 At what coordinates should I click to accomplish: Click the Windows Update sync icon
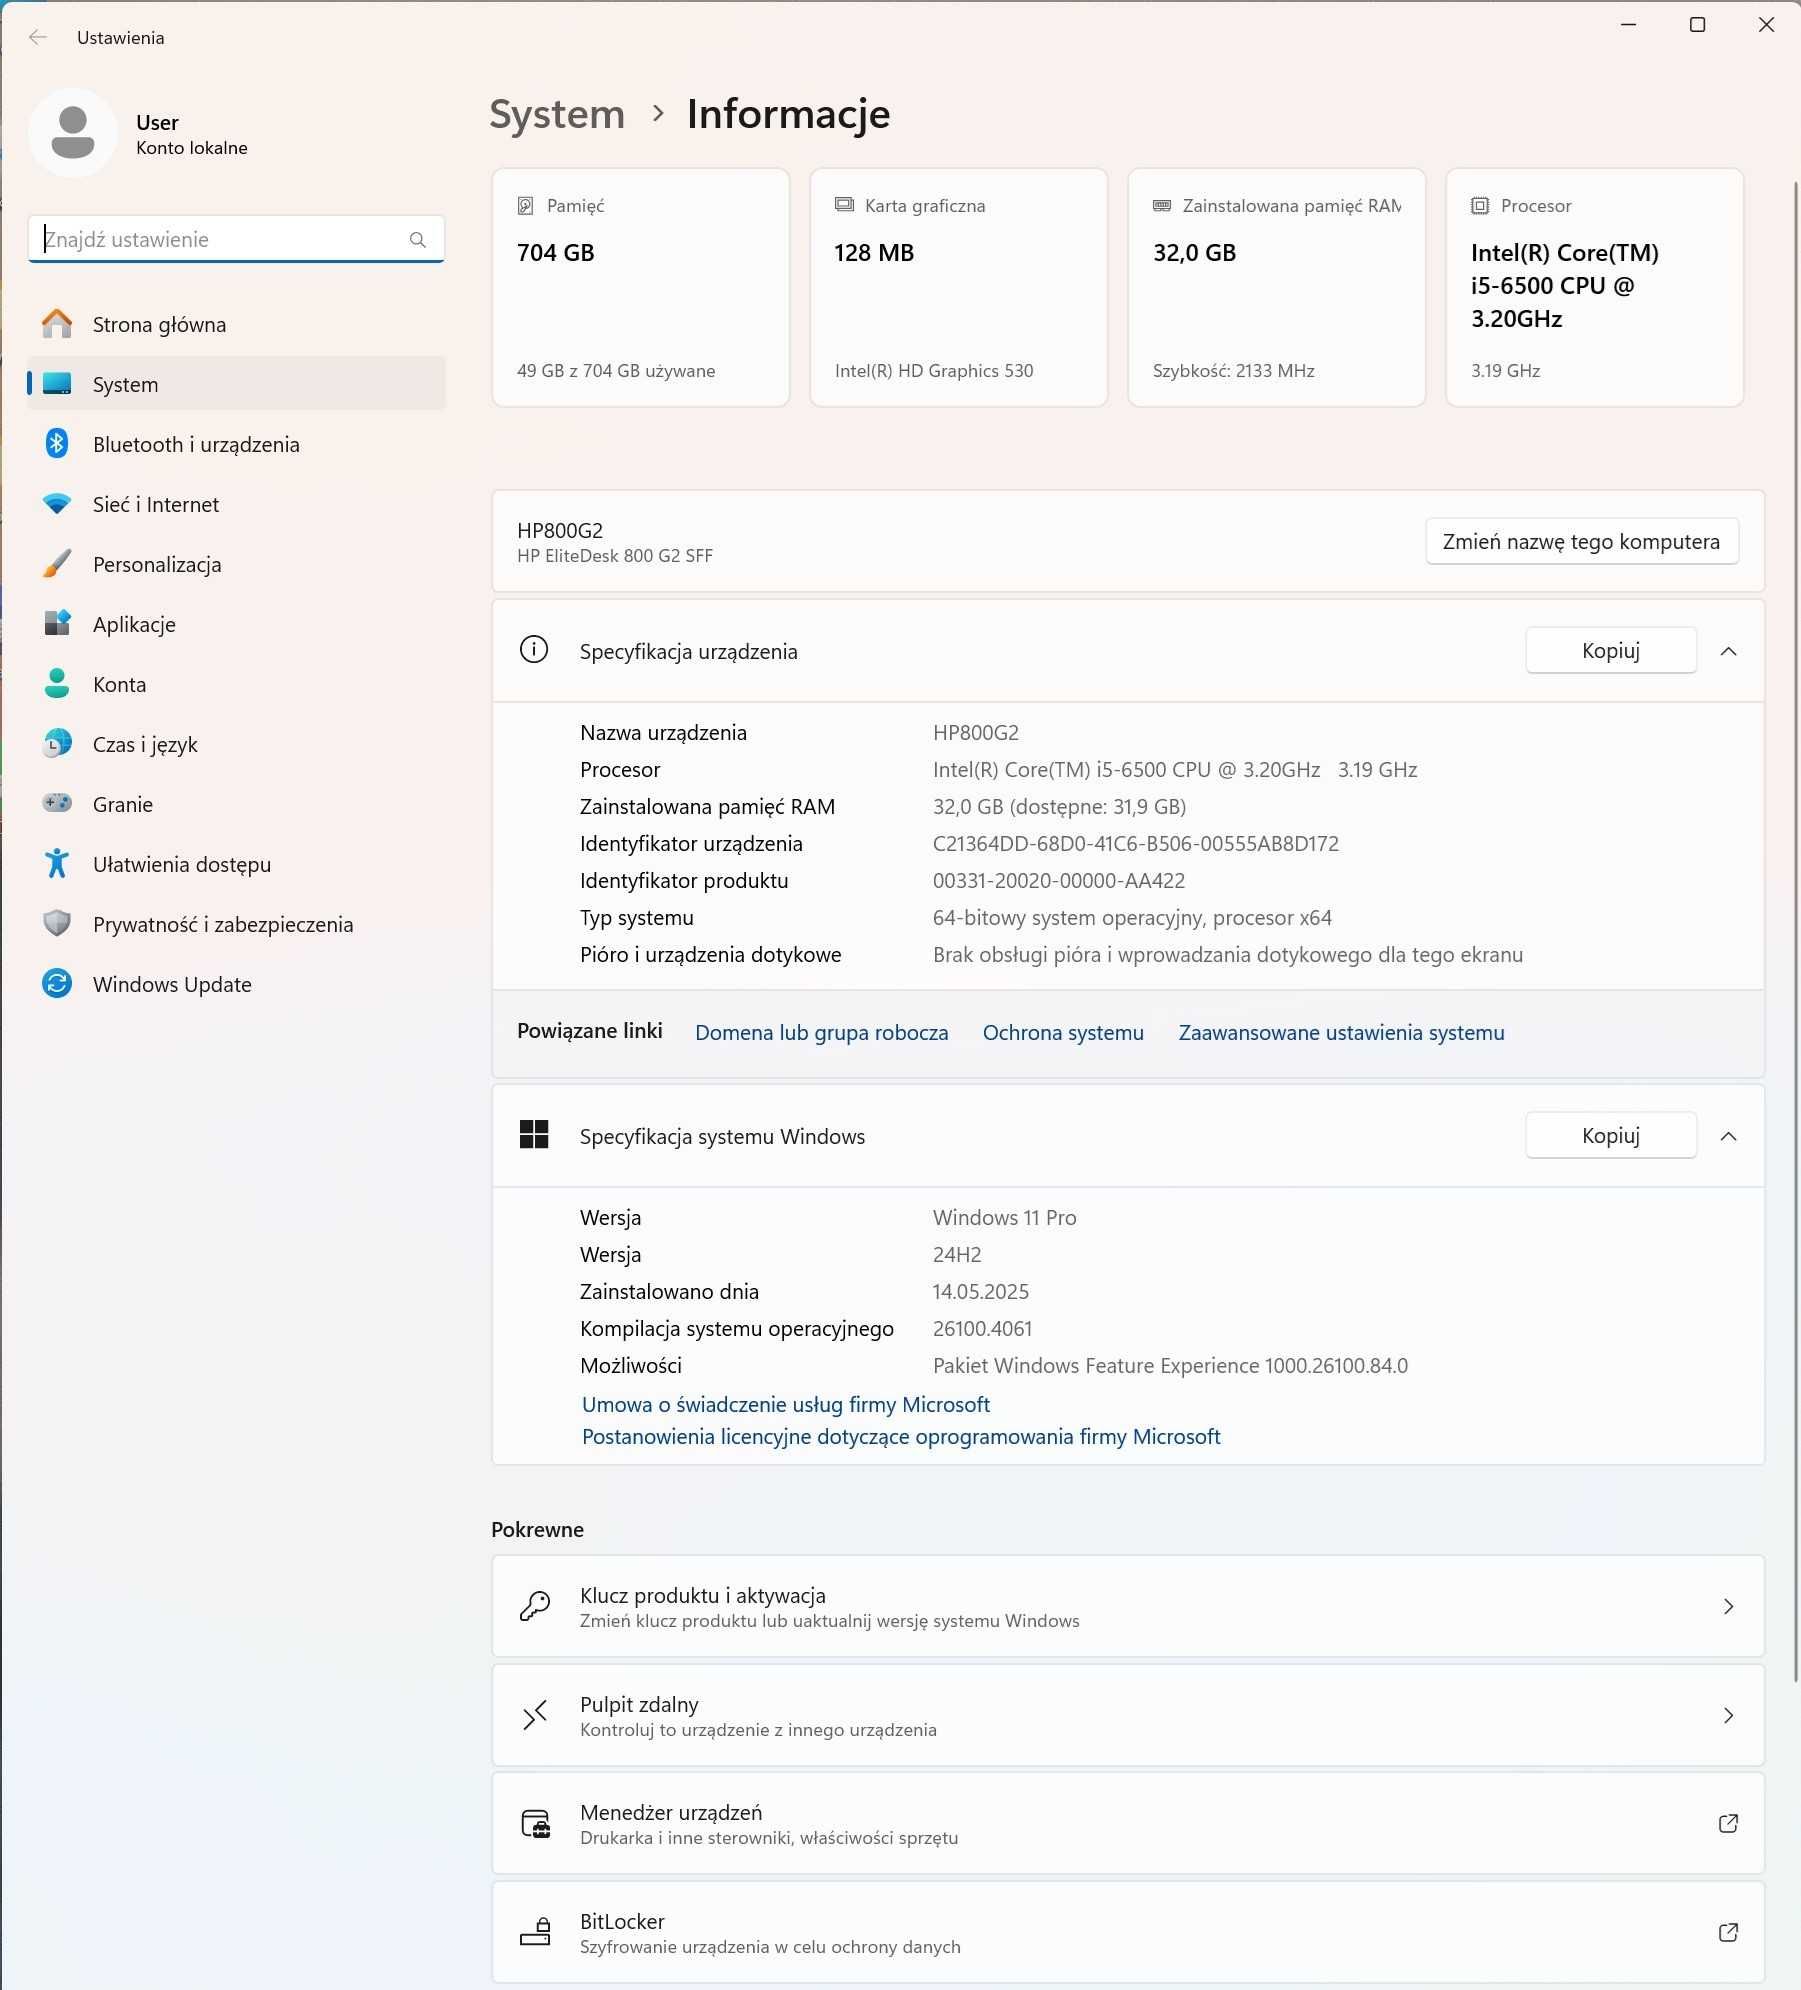point(57,984)
